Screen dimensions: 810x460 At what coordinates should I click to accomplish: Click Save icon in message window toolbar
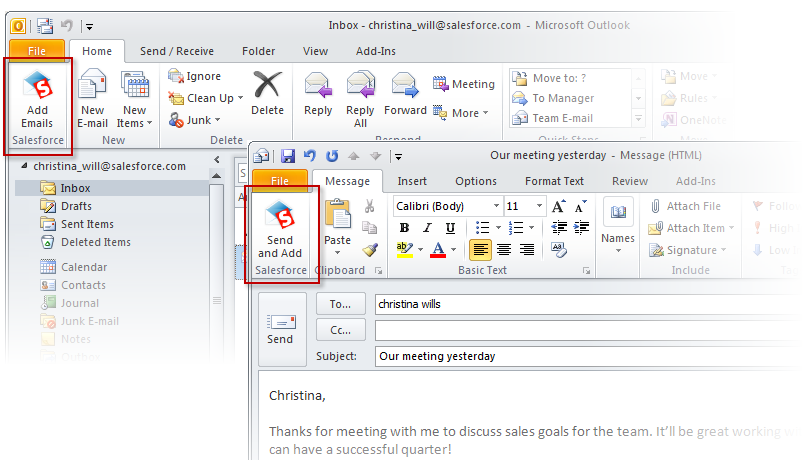[x=288, y=156]
